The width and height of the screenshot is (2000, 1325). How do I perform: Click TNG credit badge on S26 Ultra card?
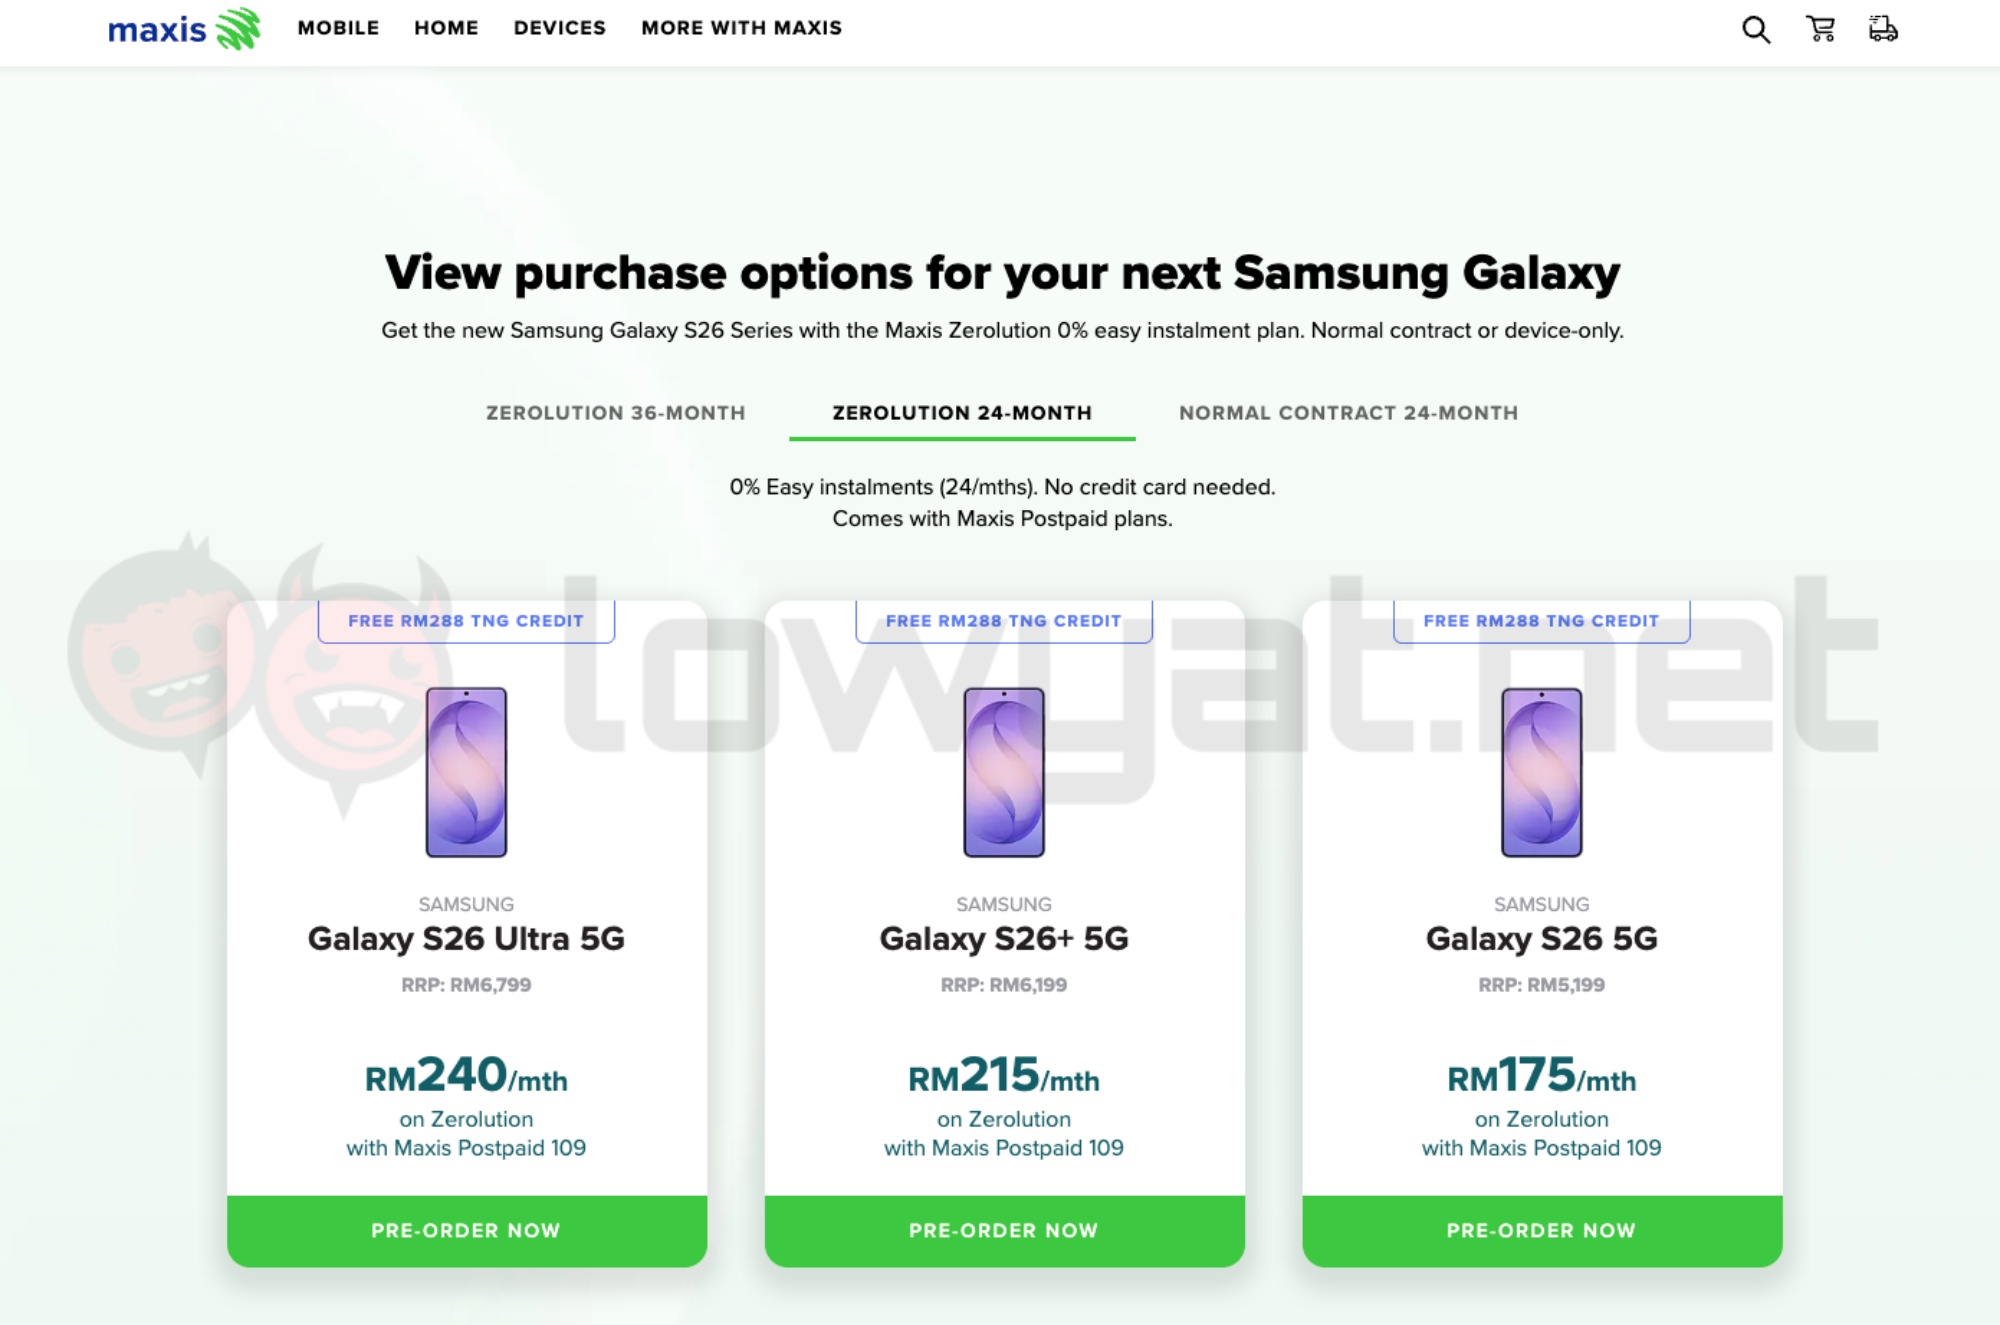coord(466,621)
